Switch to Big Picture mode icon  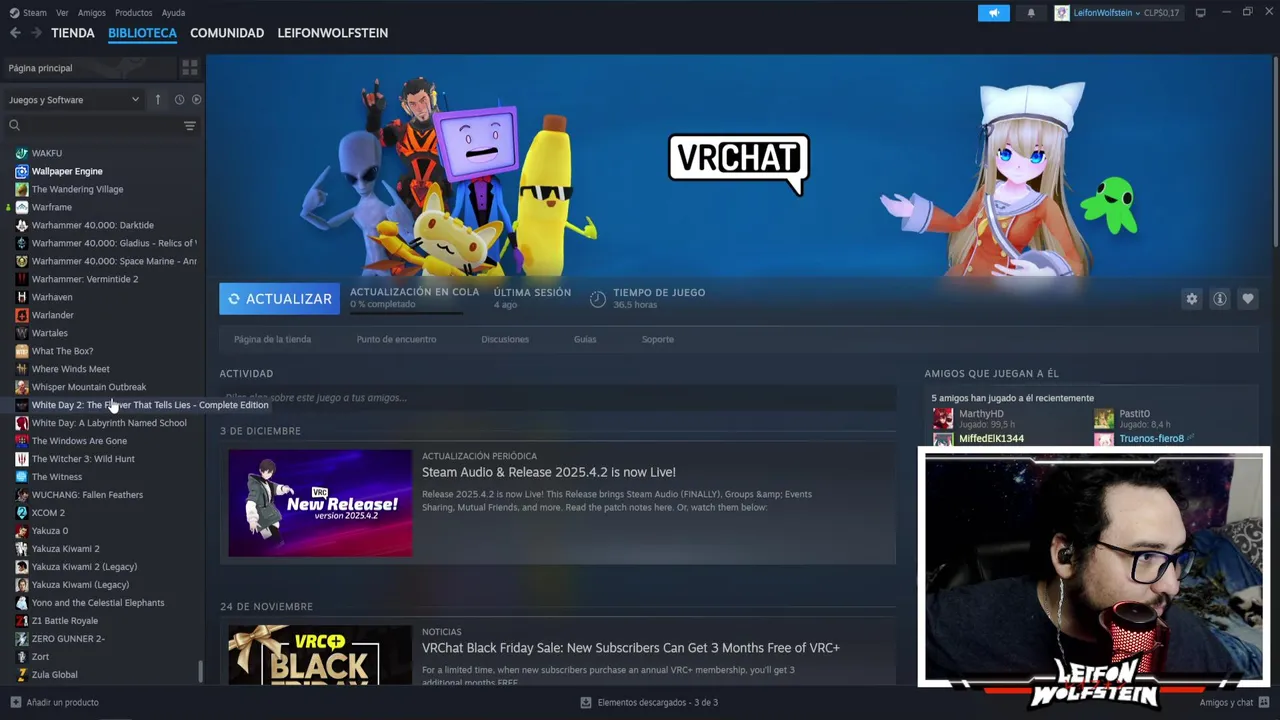[1201, 13]
